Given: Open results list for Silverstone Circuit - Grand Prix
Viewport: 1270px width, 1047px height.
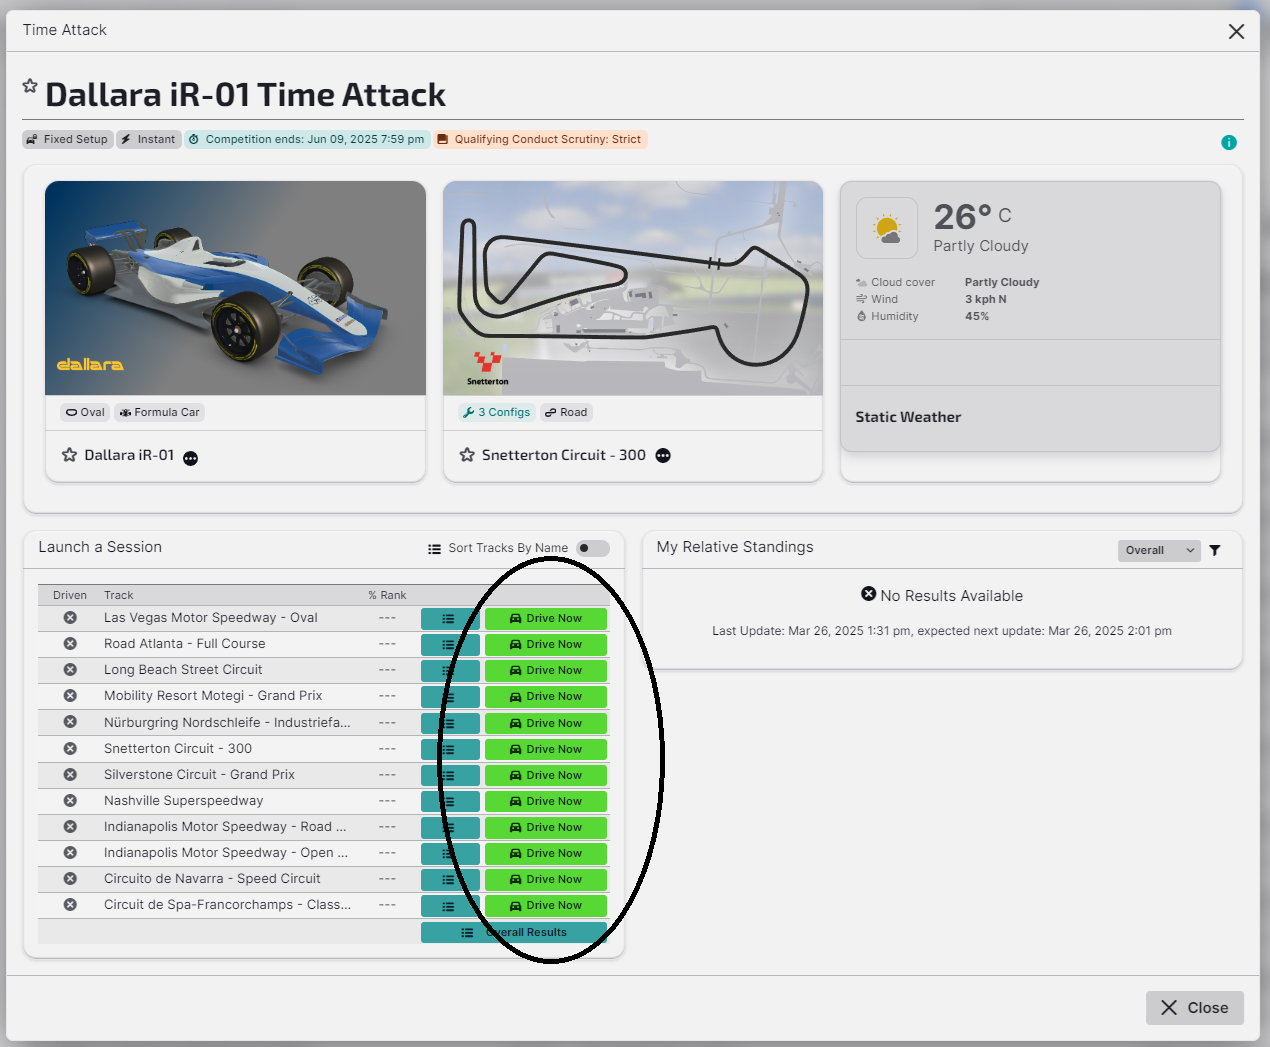Looking at the screenshot, I should coord(450,776).
